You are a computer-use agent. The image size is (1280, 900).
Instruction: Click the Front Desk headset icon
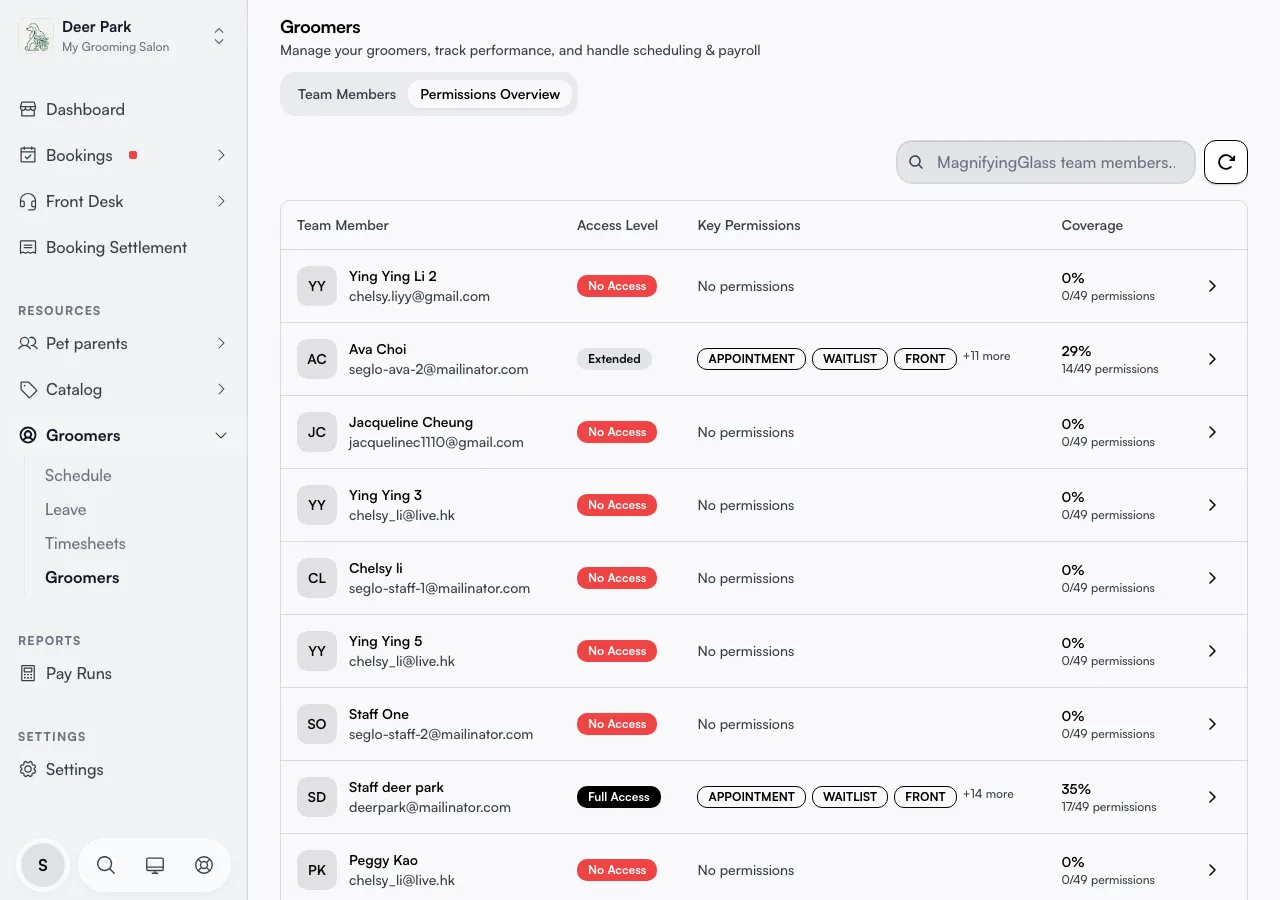28,201
